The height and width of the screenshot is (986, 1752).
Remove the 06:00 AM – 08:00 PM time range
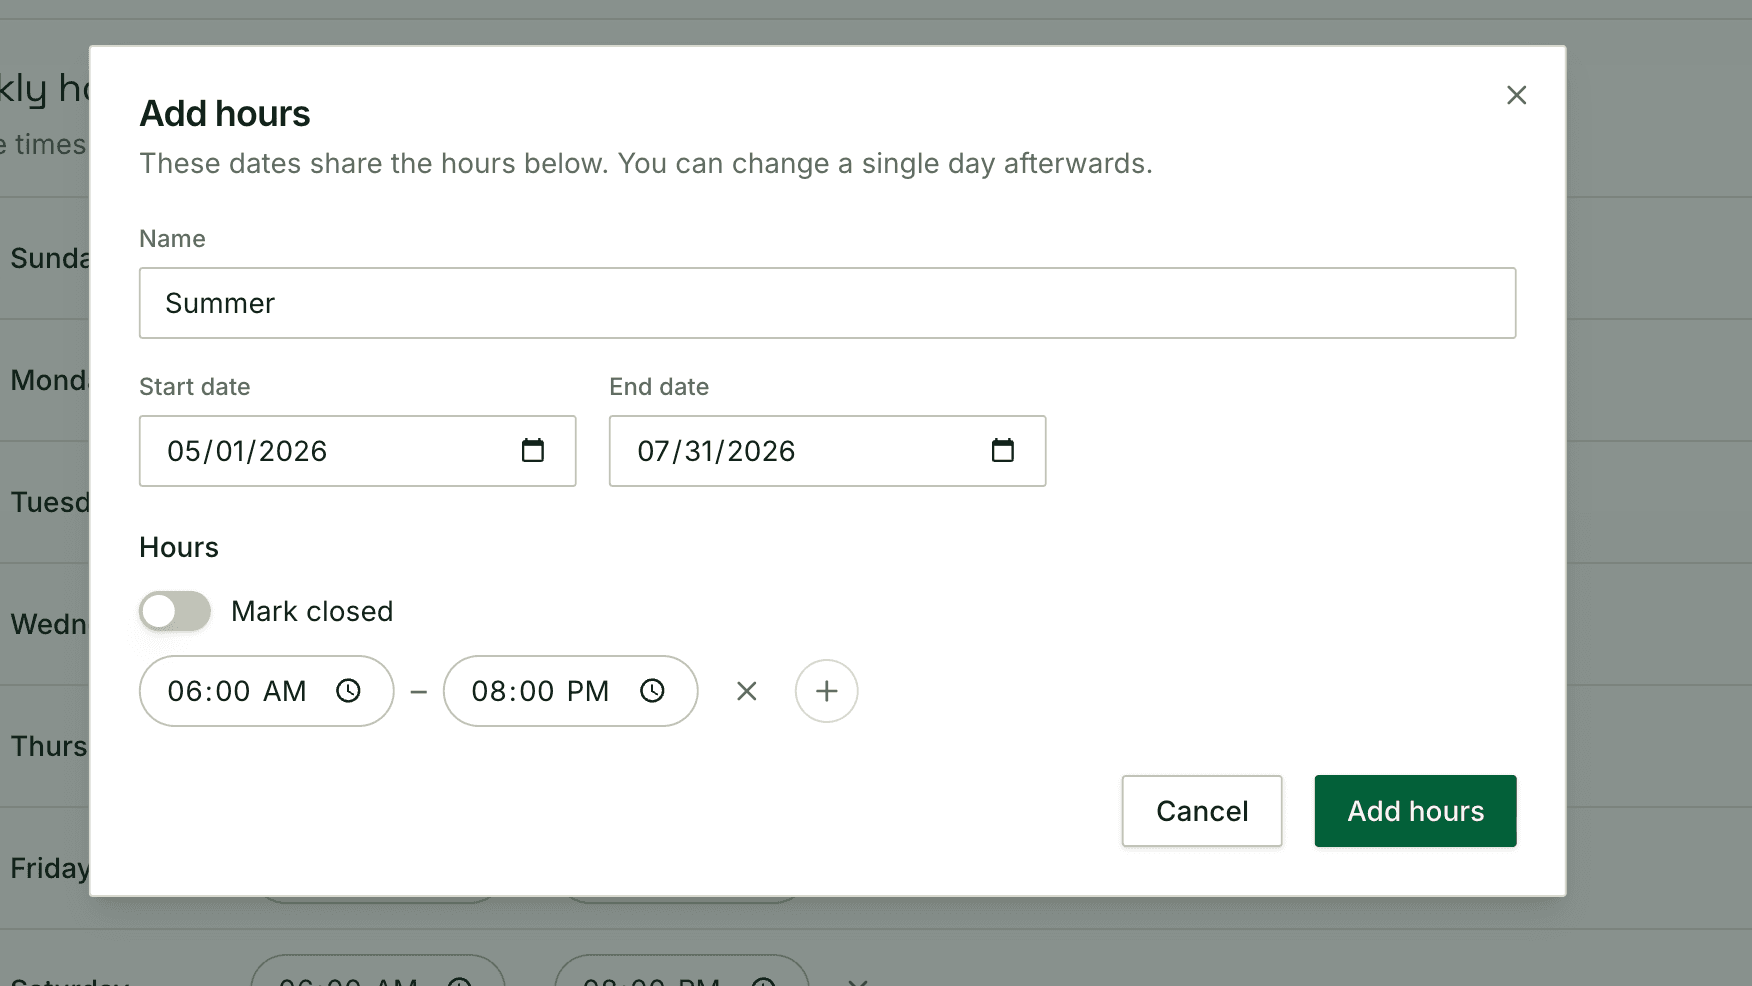pyautogui.click(x=746, y=691)
